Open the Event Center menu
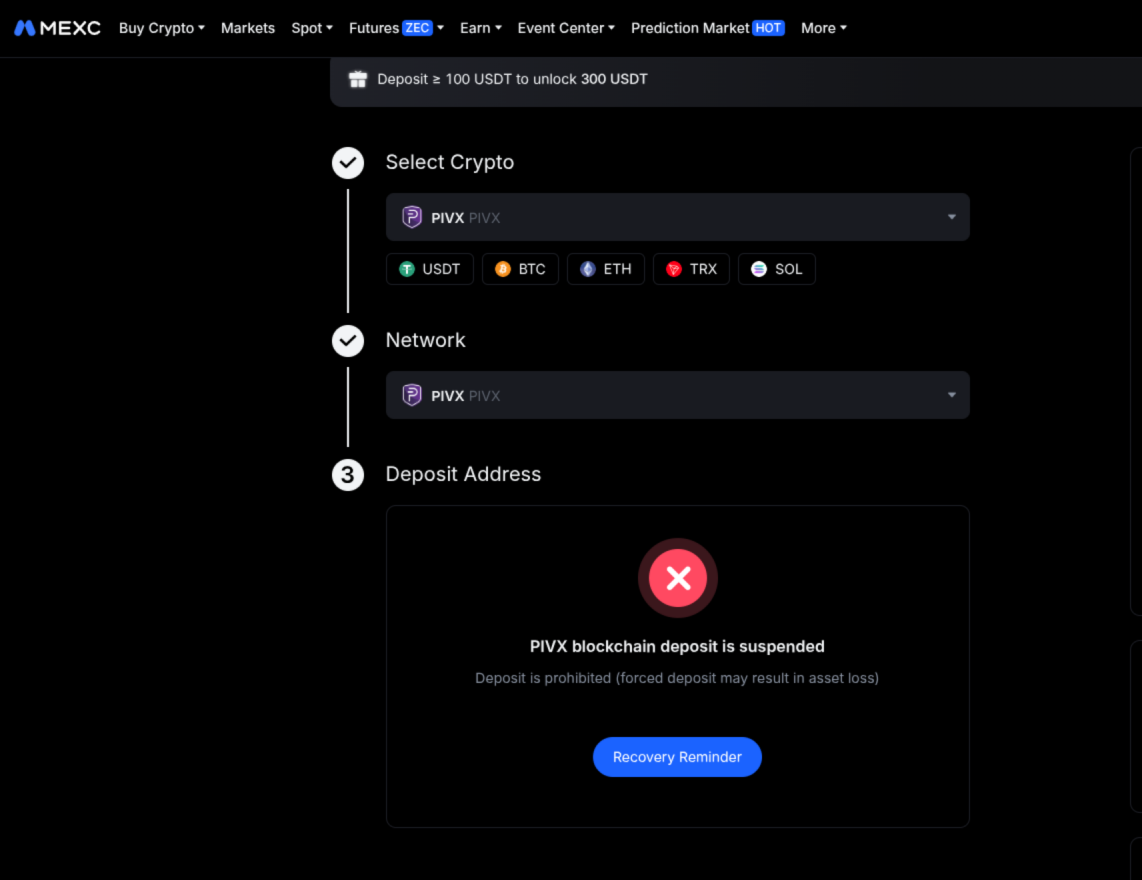The height and width of the screenshot is (880, 1142). 566,28
